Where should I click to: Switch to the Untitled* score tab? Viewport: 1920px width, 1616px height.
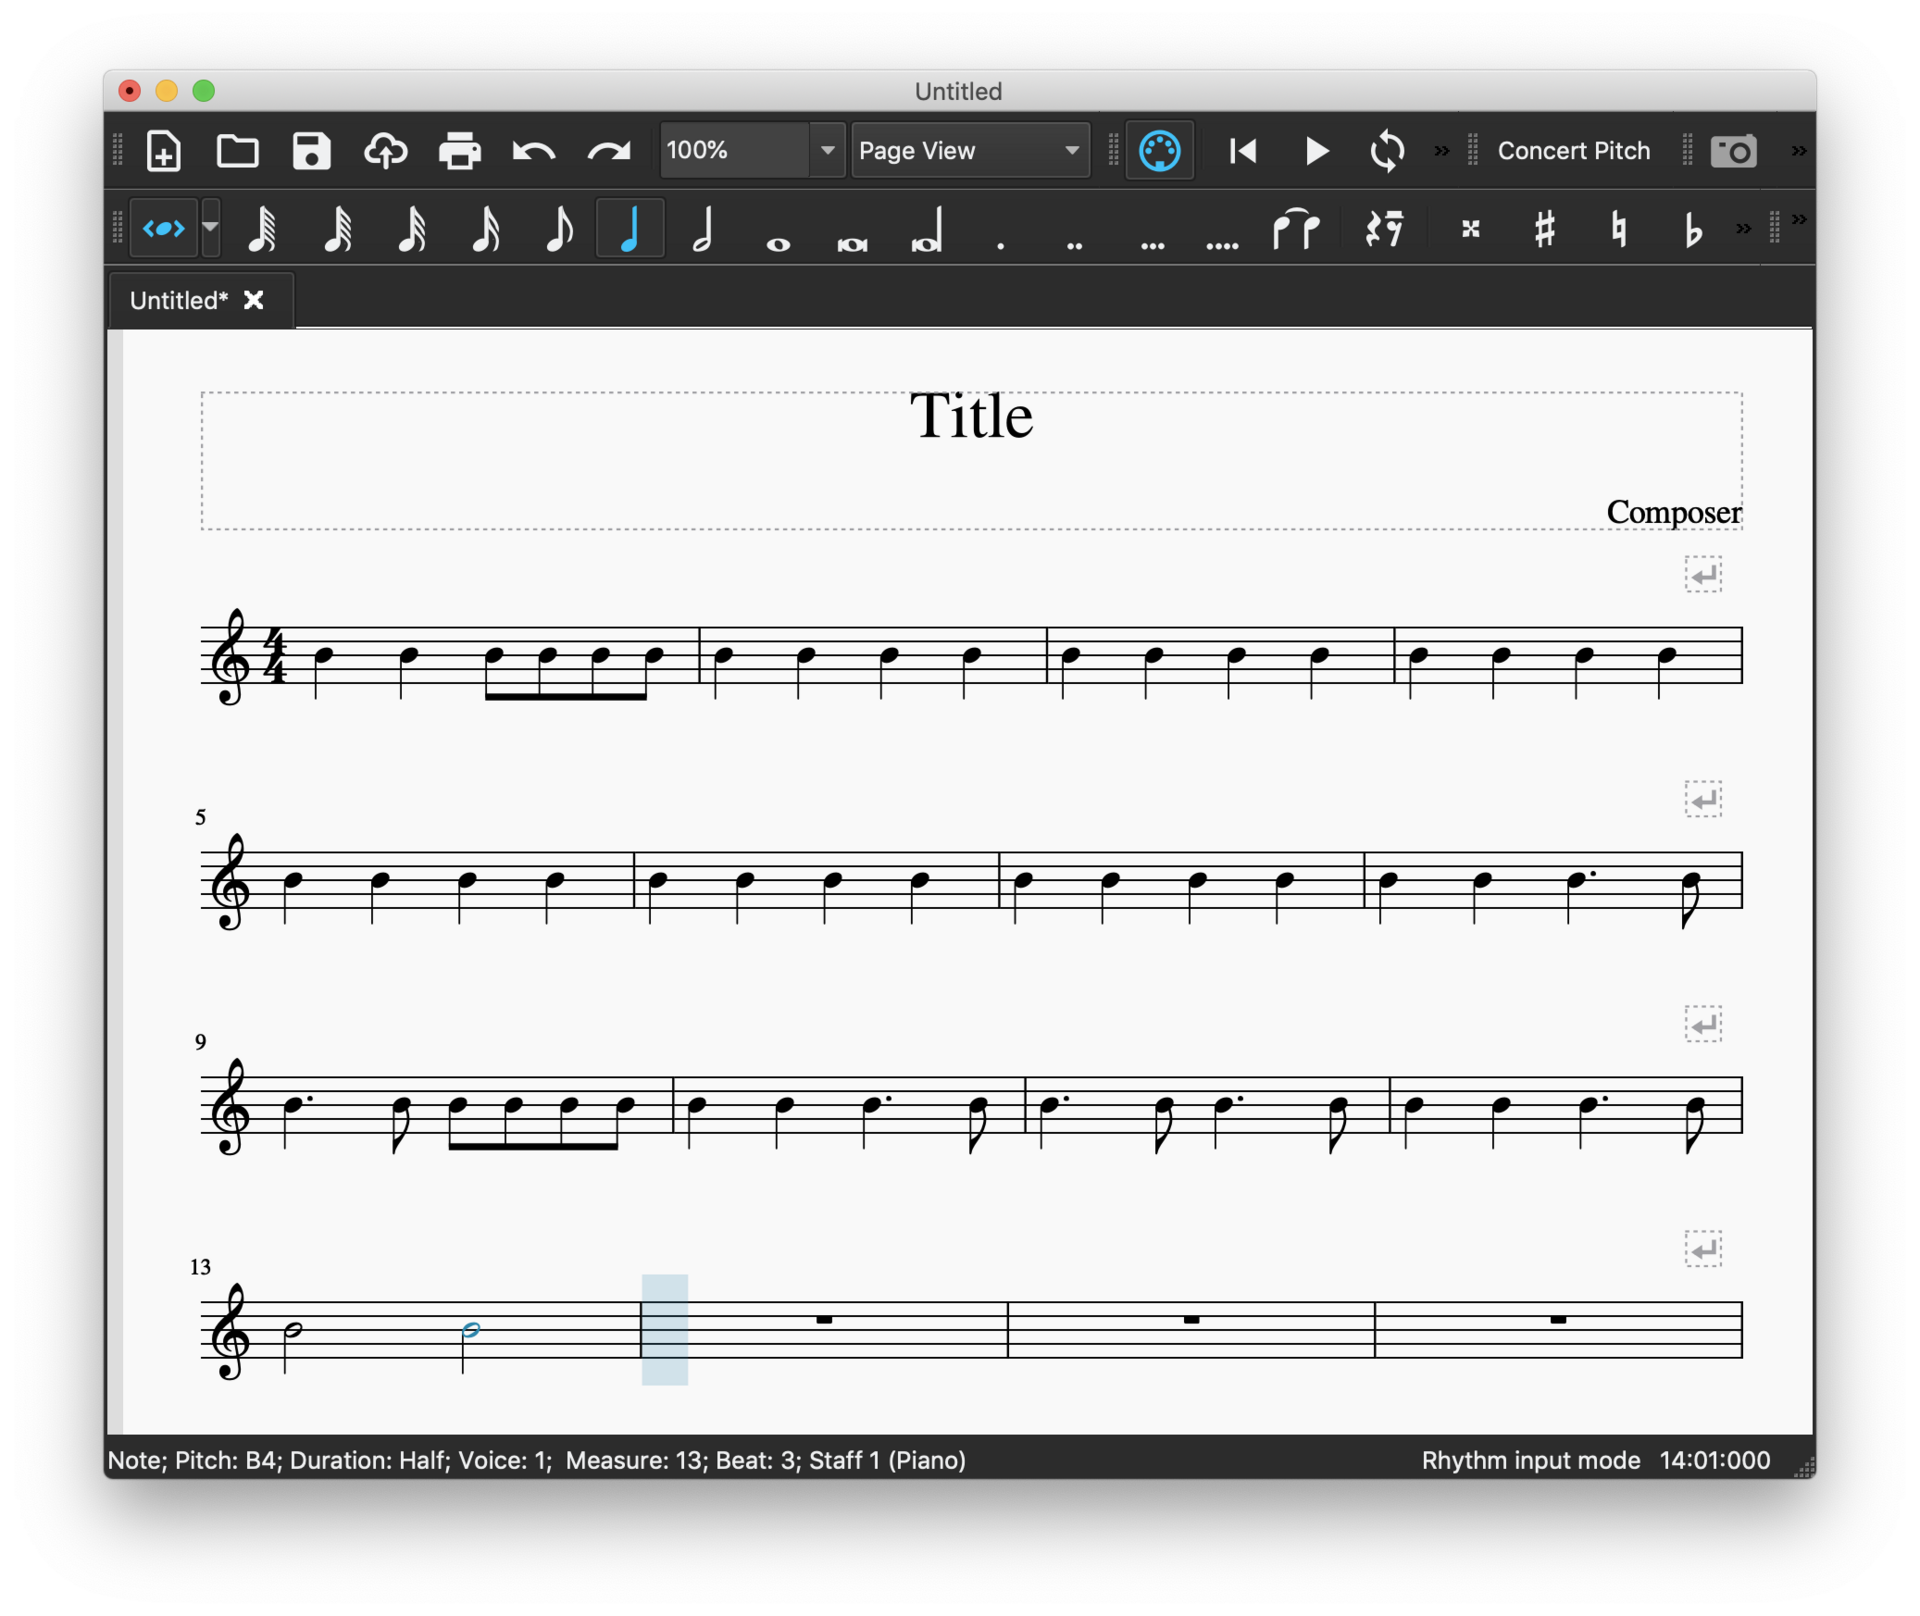click(x=179, y=300)
